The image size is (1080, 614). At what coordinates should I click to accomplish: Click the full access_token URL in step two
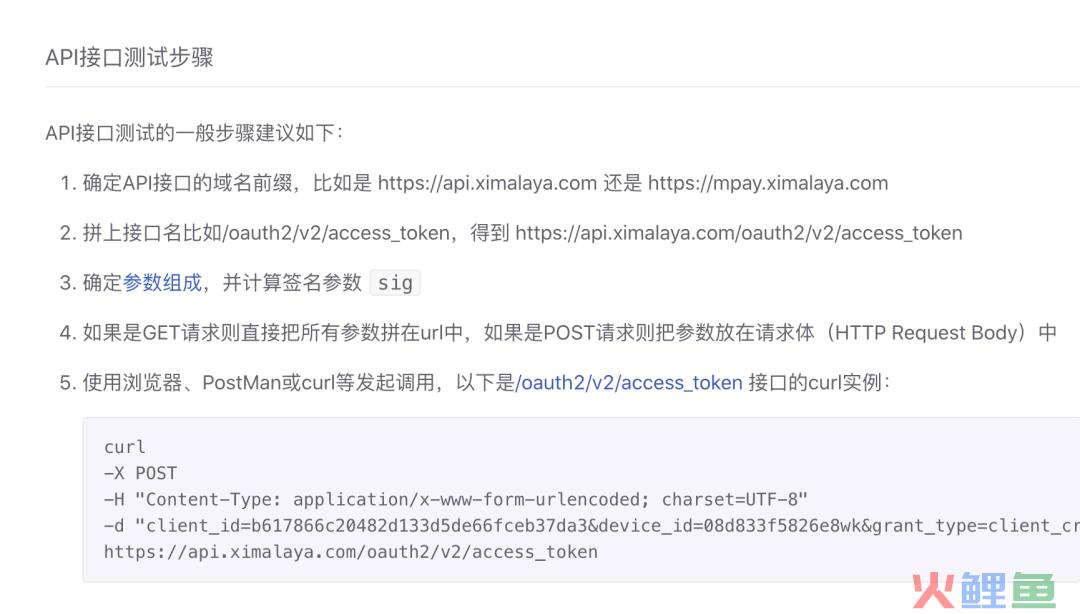[x=738, y=233]
